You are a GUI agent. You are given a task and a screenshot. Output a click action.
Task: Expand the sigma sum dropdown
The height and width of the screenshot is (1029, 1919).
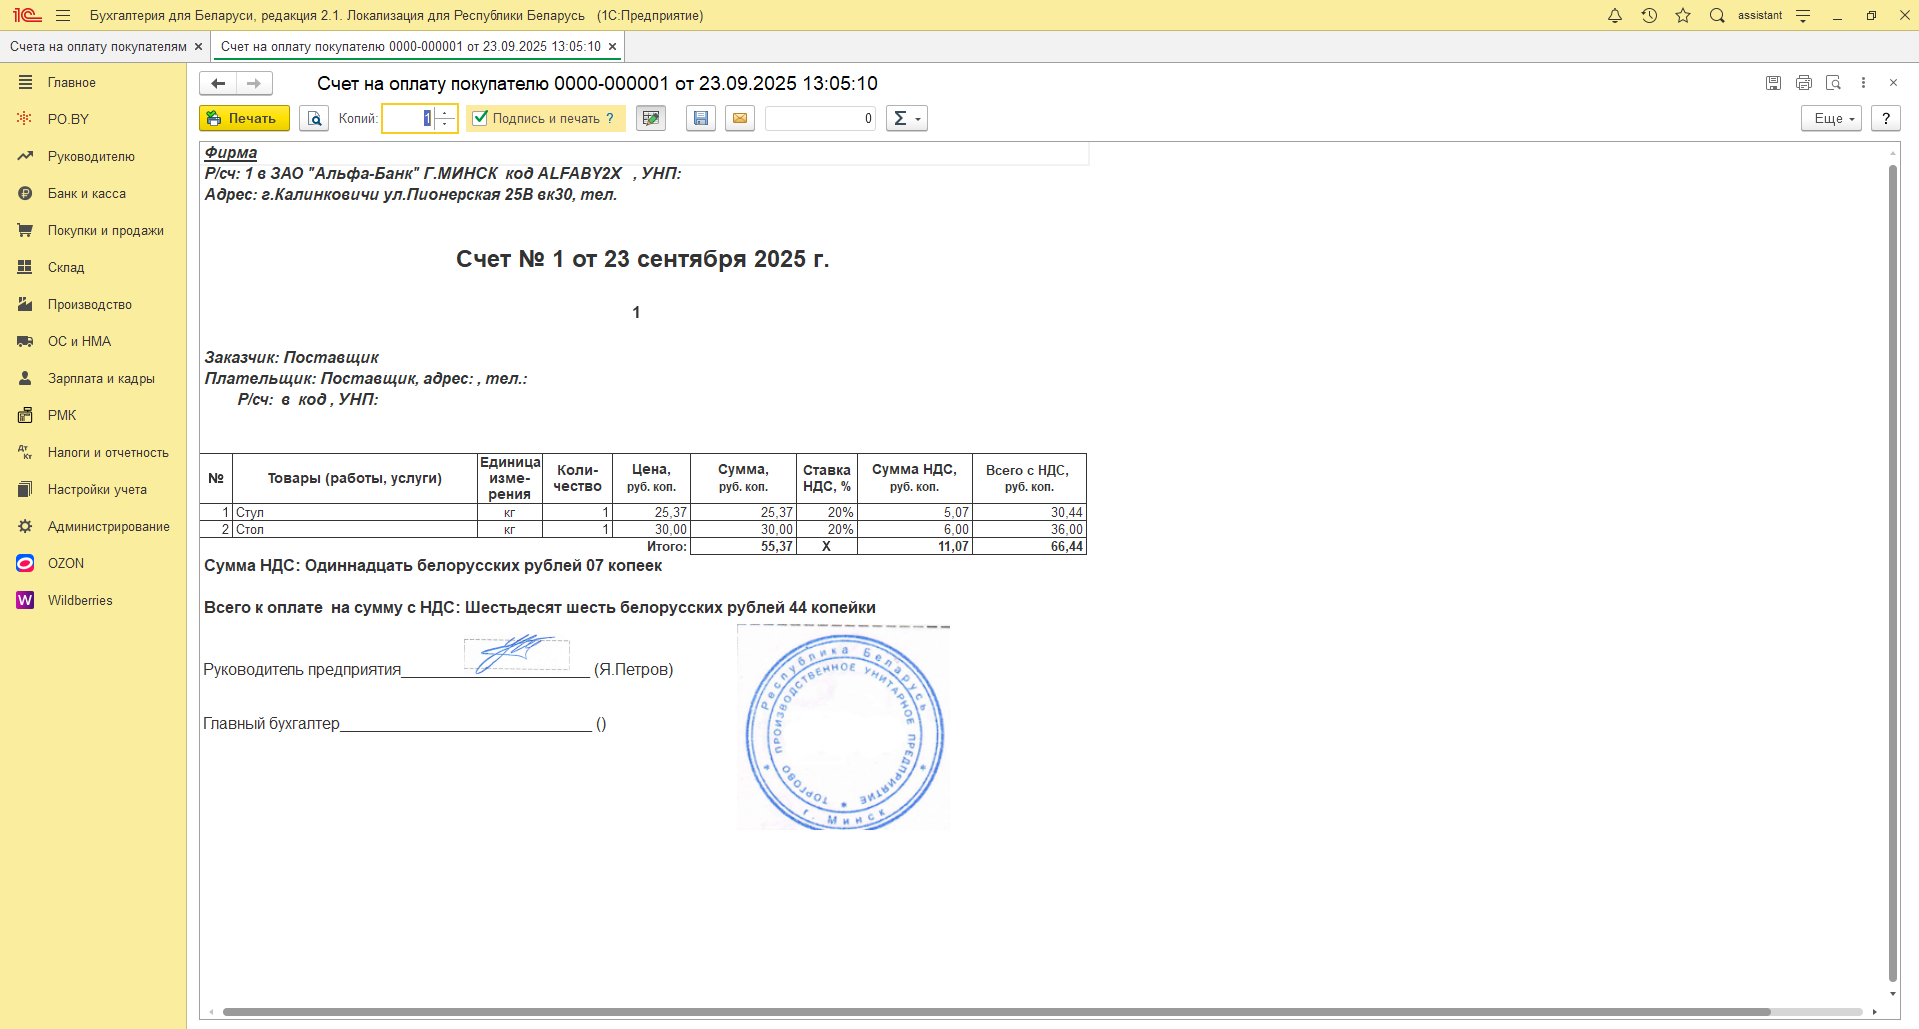906,119
